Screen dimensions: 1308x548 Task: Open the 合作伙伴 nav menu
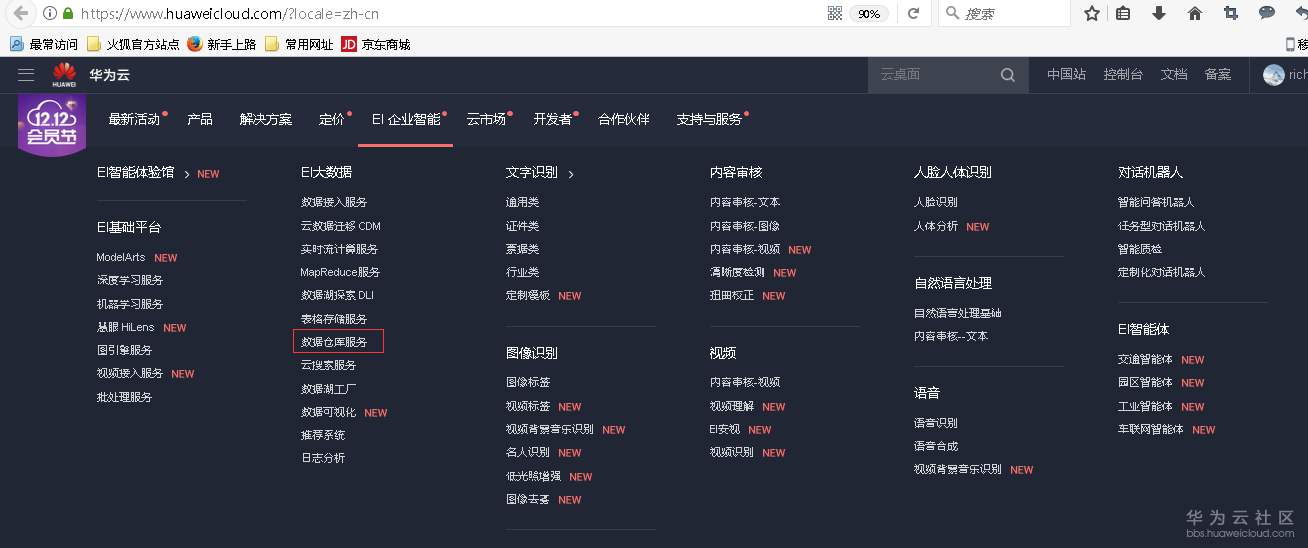click(x=624, y=119)
